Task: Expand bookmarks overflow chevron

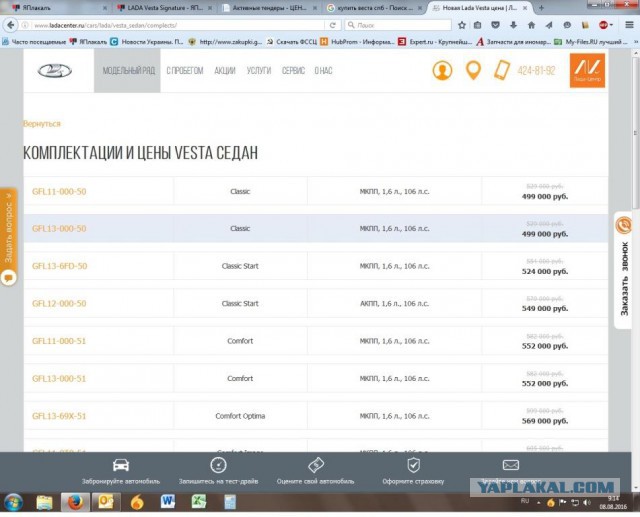Action: pos(636,42)
